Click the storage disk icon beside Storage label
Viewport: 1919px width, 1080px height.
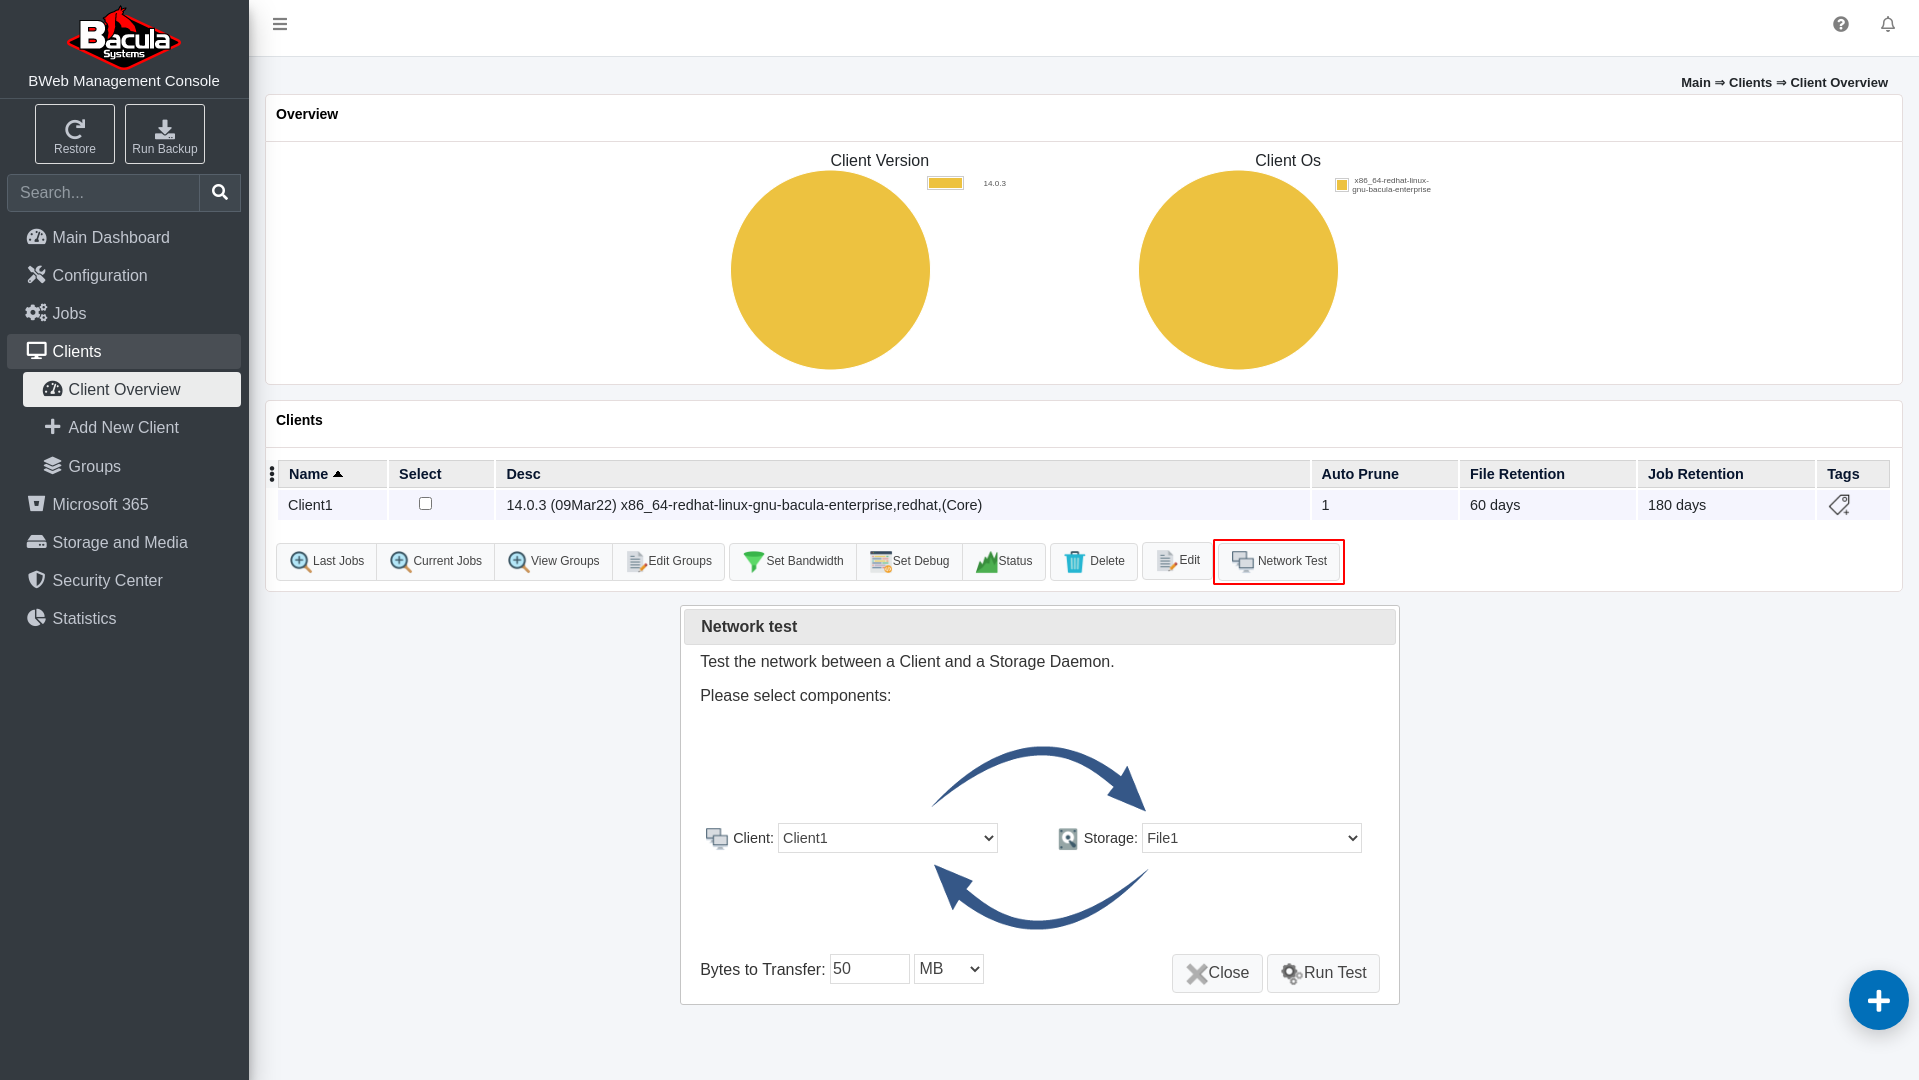tap(1068, 839)
